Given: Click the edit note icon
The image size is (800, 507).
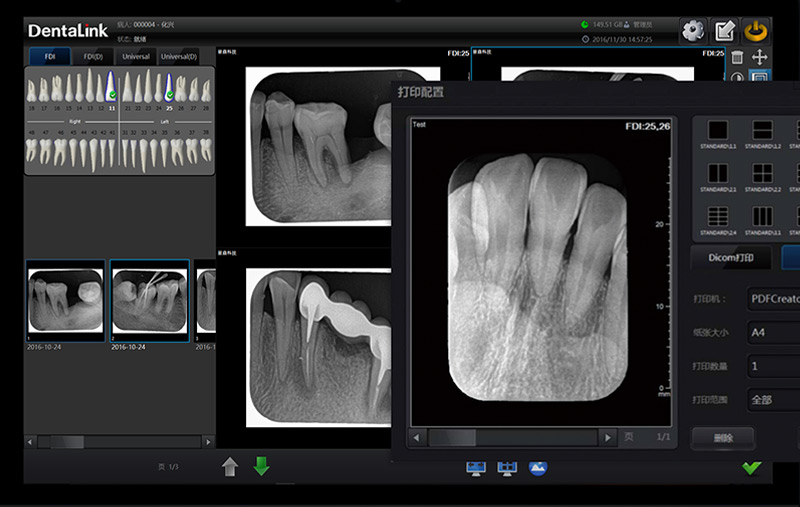Looking at the screenshot, I should click(724, 31).
